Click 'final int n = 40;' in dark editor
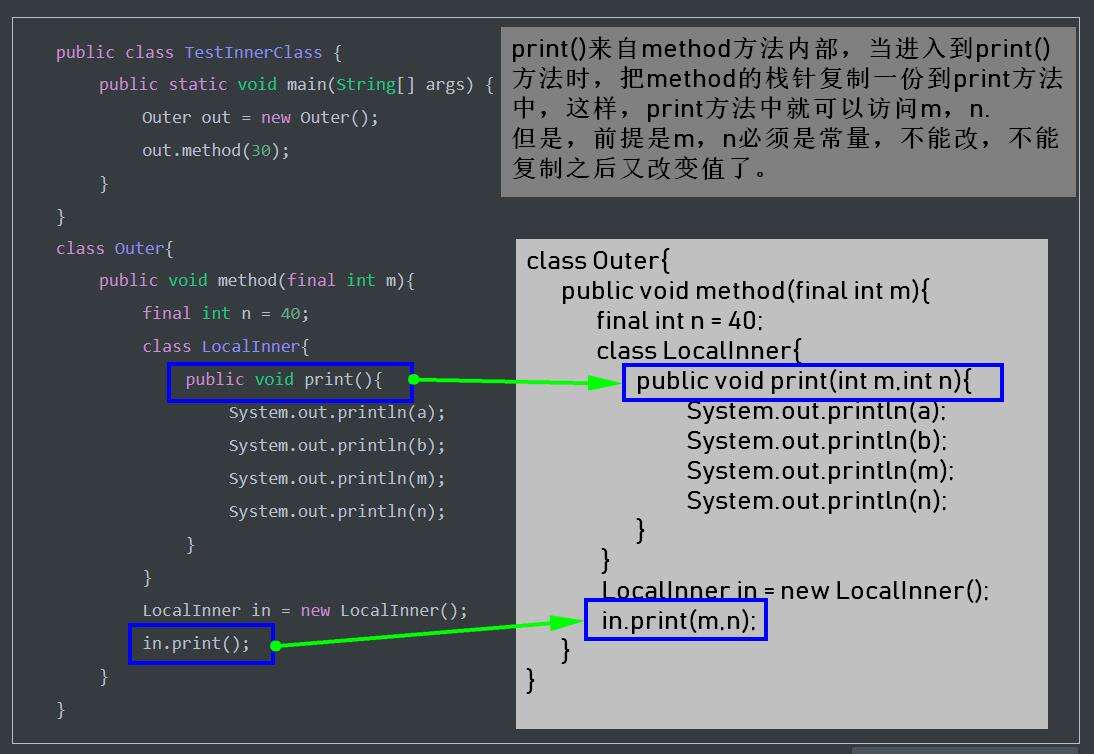 point(225,314)
